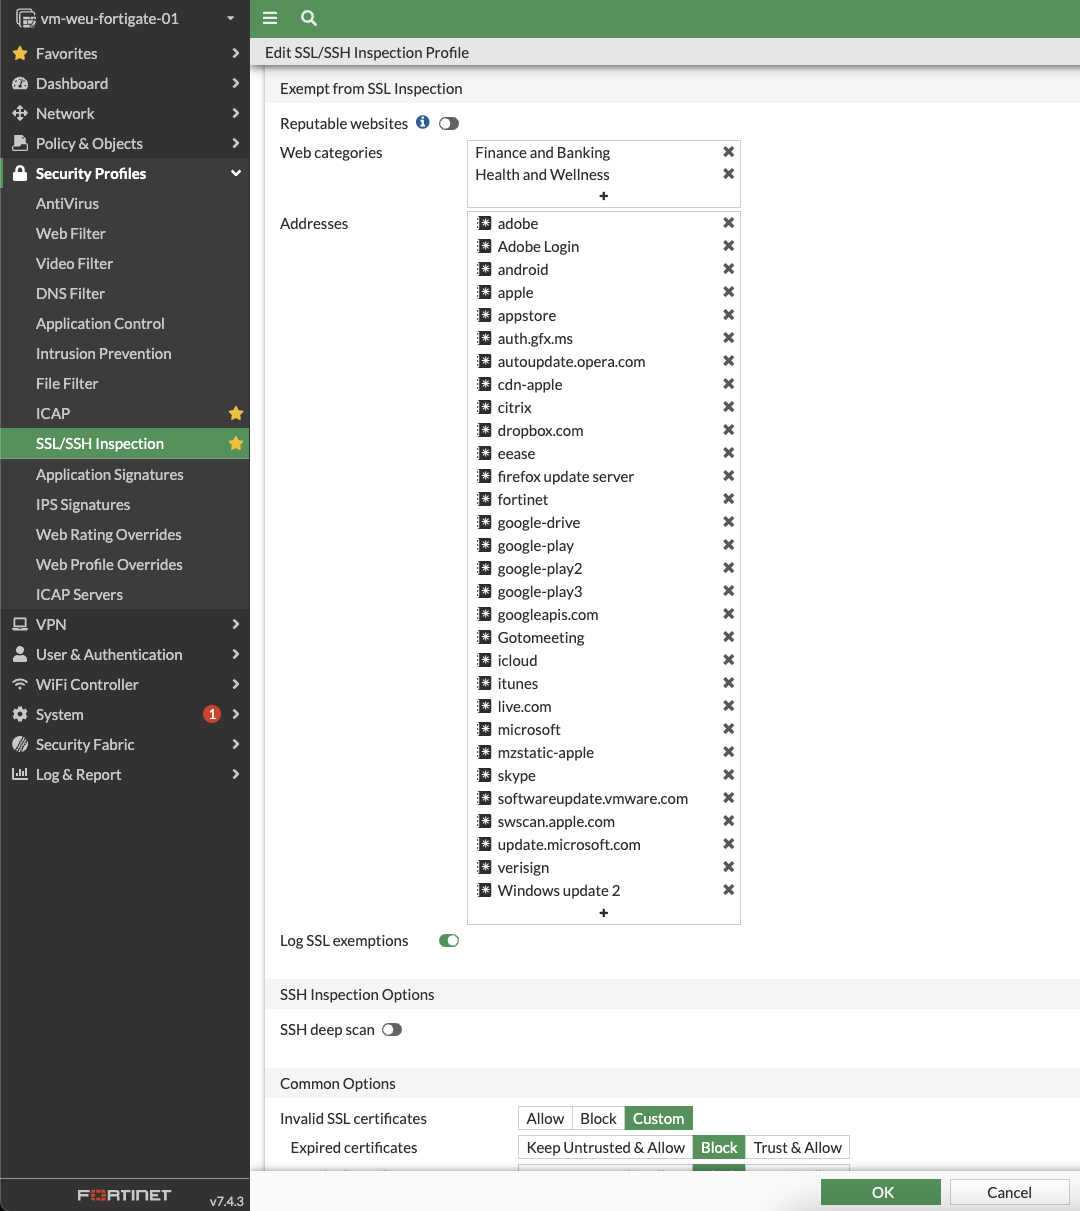The width and height of the screenshot is (1080, 1211).
Task: Click the info icon beside Reputable websites
Action: pyautogui.click(x=423, y=122)
